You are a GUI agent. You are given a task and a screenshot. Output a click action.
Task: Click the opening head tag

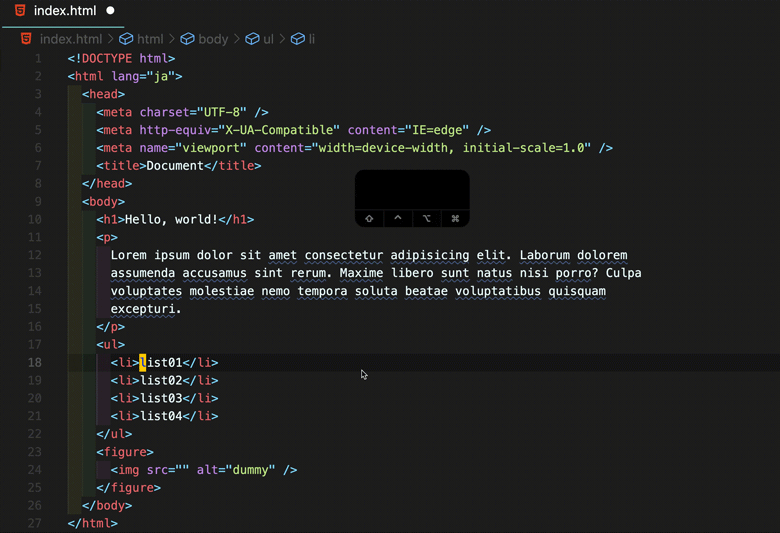click(103, 95)
